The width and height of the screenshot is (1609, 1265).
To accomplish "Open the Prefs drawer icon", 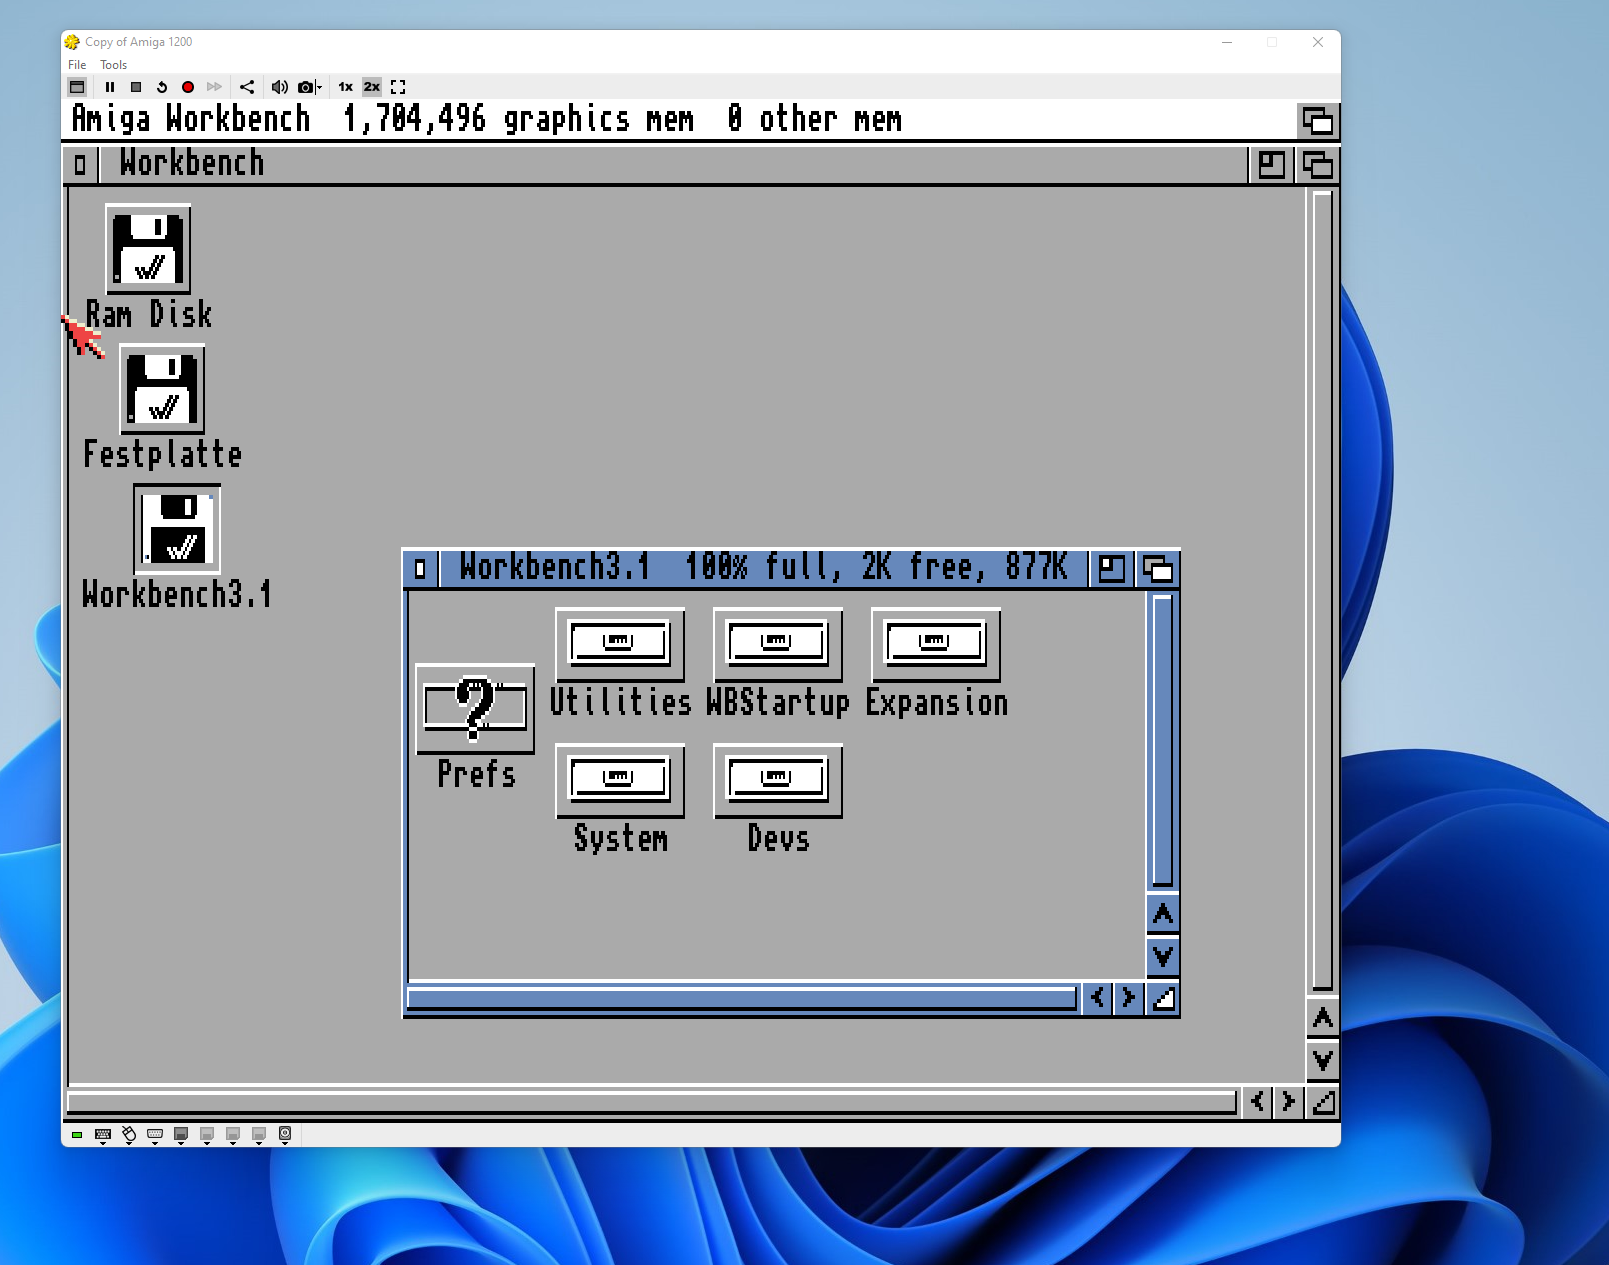I will click(475, 708).
